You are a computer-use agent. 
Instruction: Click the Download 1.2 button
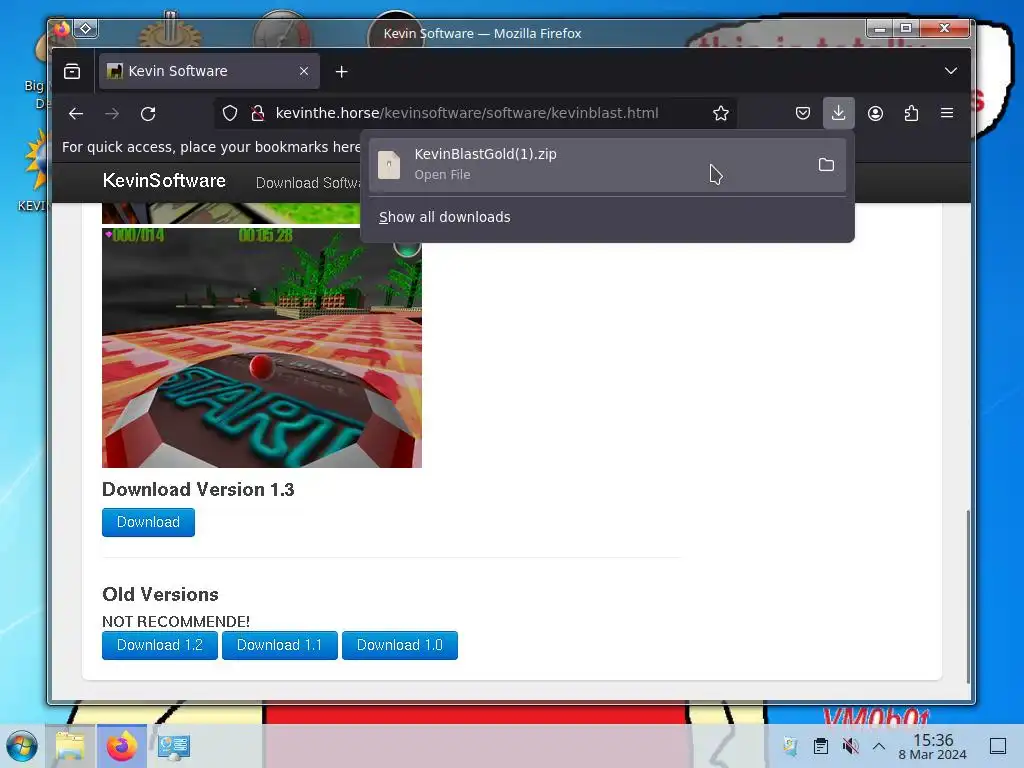click(x=160, y=645)
